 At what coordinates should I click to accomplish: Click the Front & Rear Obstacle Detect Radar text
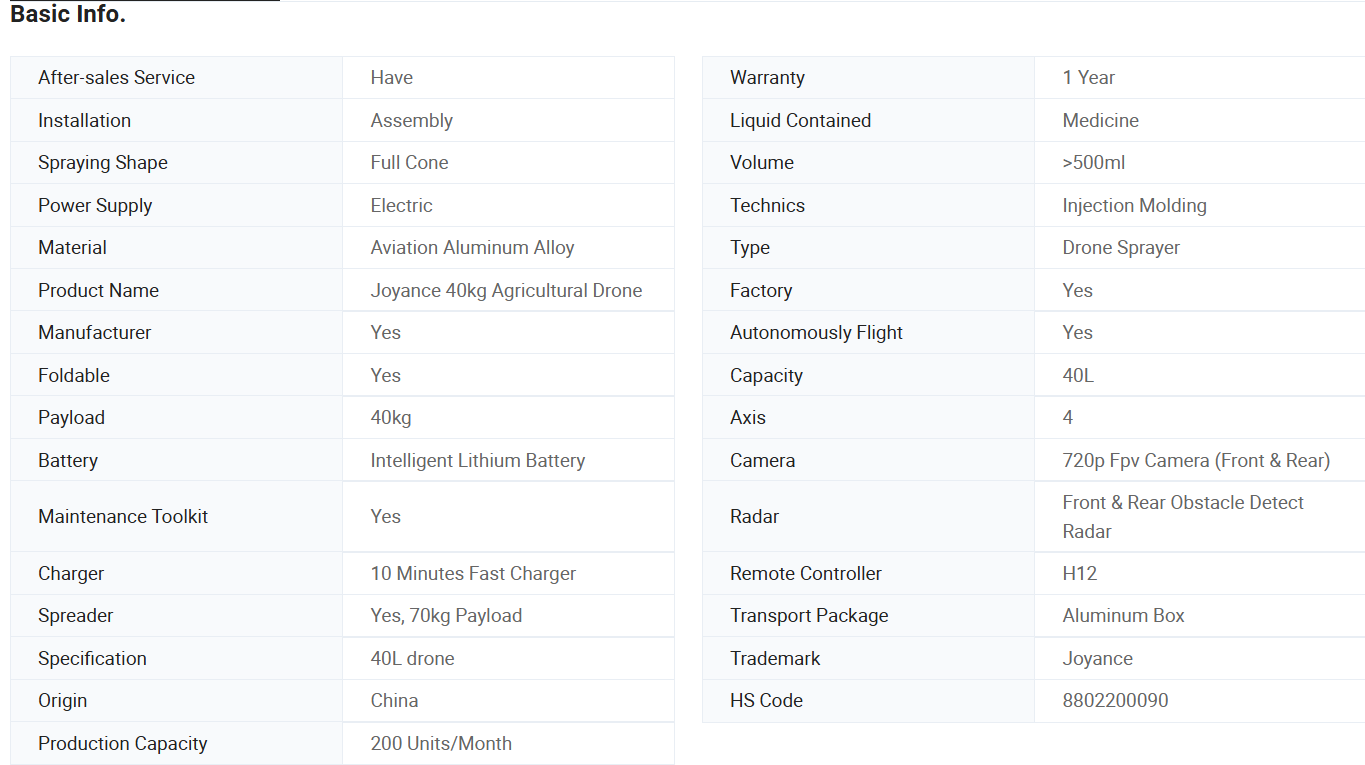coord(1183,516)
